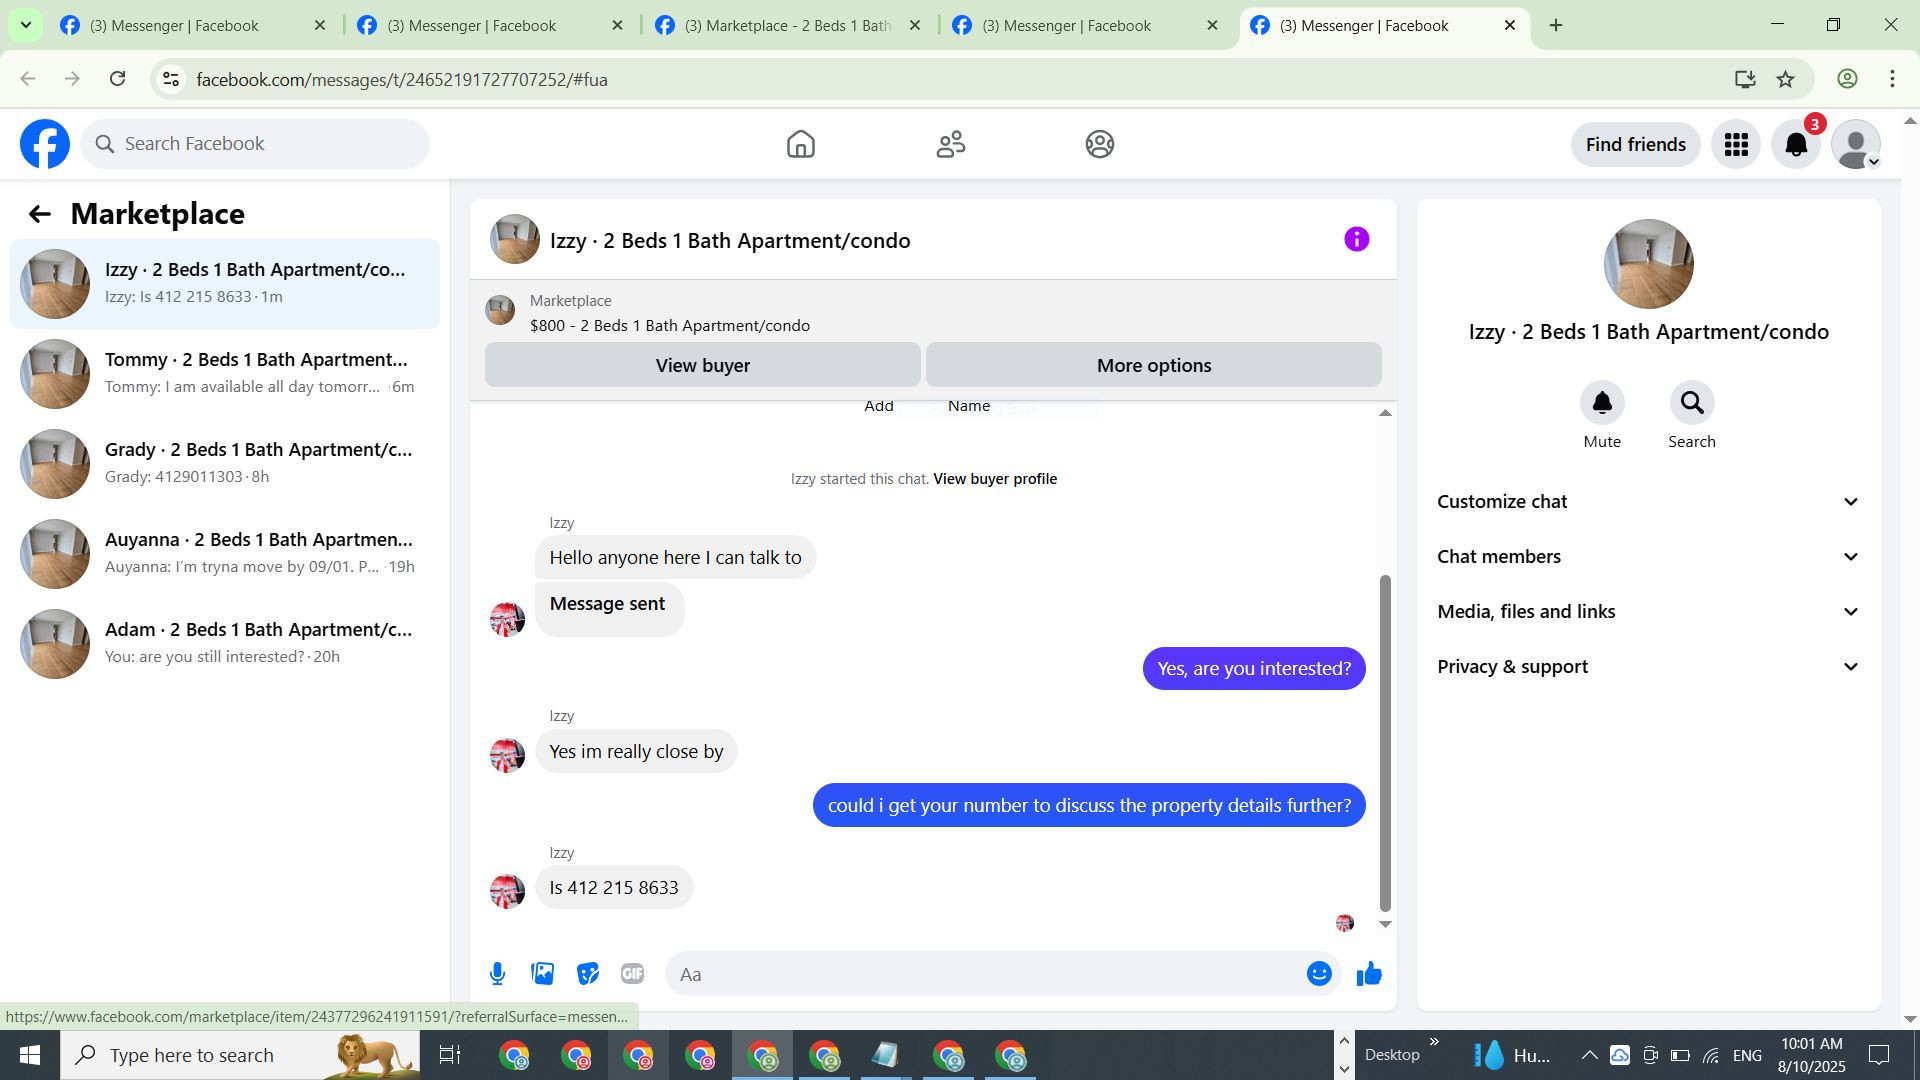Open Chrome profile icon
The width and height of the screenshot is (1920, 1080).
[x=1847, y=79]
